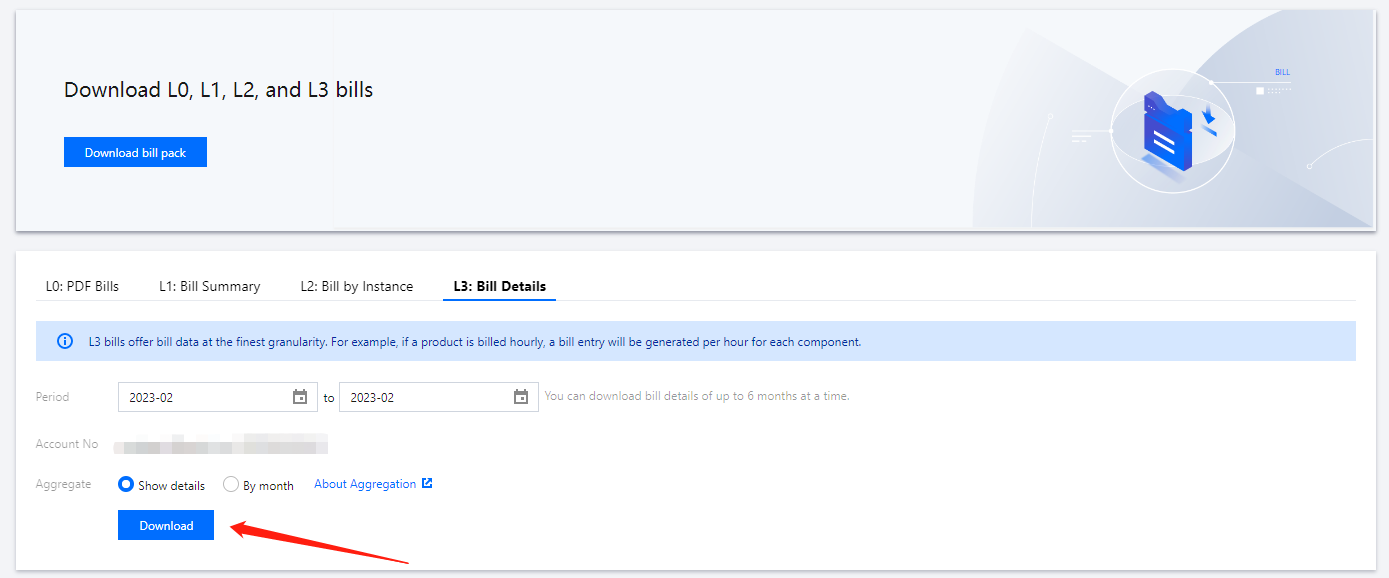
Task: Open the start period calendar icon
Action: click(x=300, y=397)
